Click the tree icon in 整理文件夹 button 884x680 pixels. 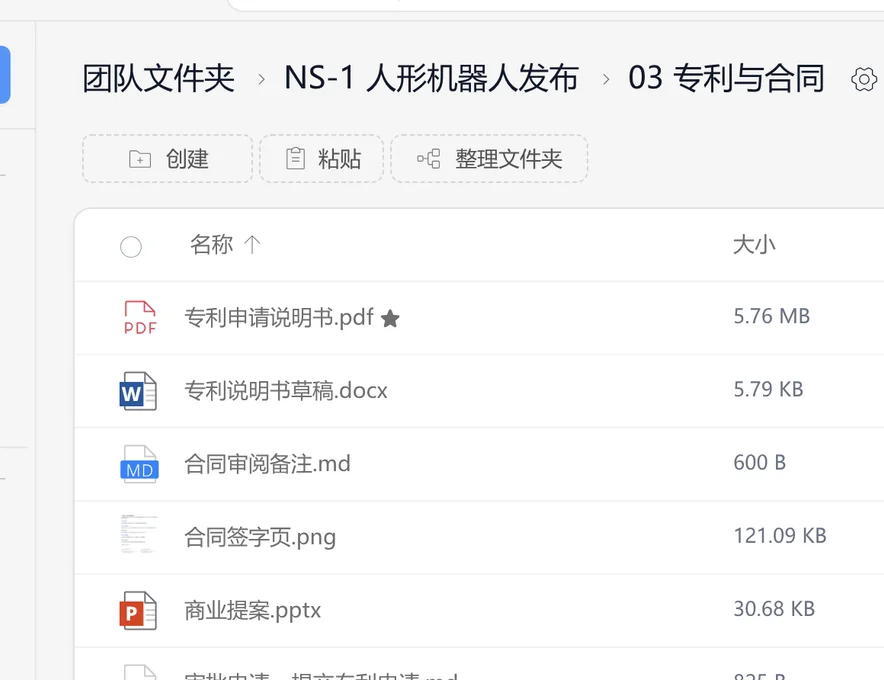pyautogui.click(x=429, y=158)
